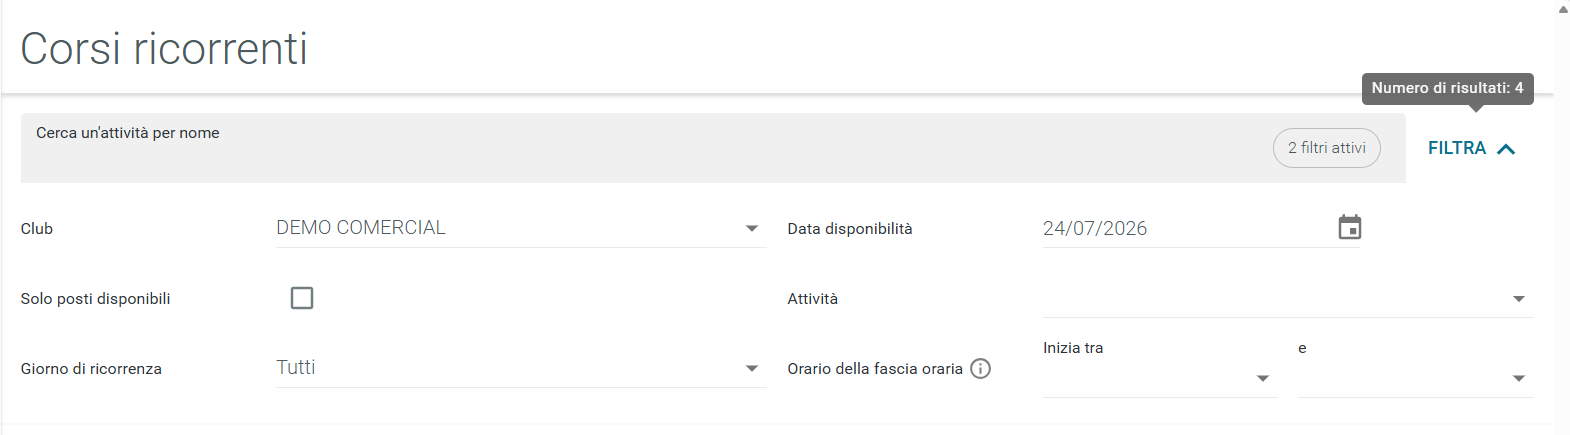Click the Corsi ricorrenti page title
The image size is (1570, 435).
tap(164, 49)
